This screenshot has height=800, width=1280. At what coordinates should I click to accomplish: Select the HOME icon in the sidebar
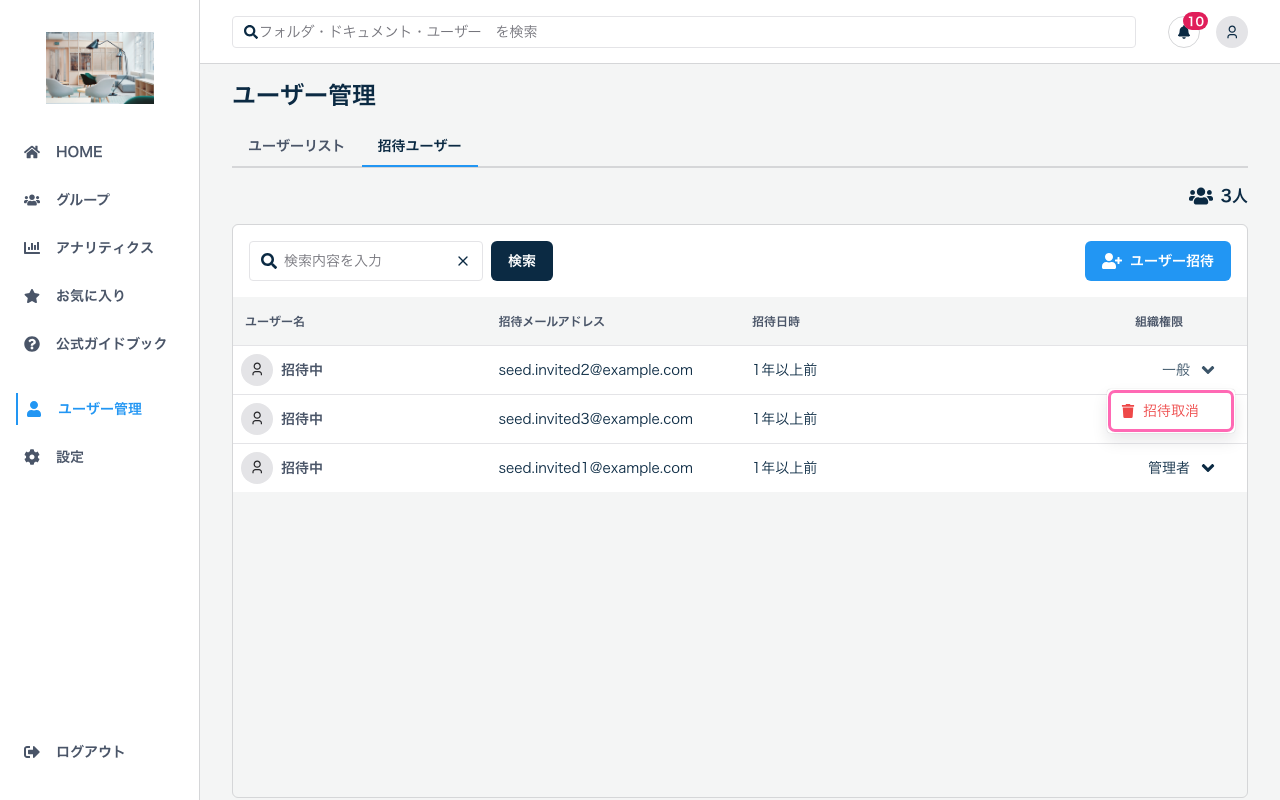(31, 151)
